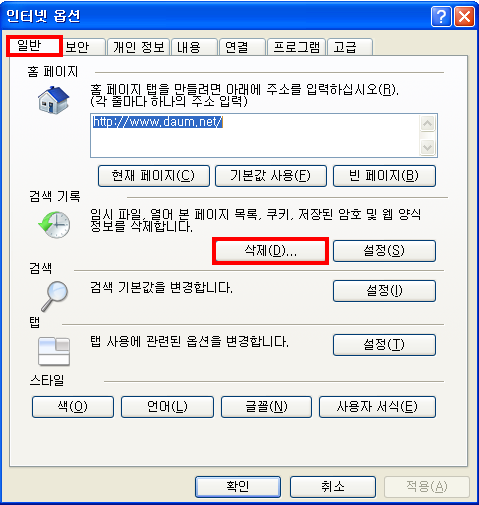Open the 개인 정보 tab
The width and height of the screenshot is (479, 505).
pyautogui.click(x=138, y=47)
